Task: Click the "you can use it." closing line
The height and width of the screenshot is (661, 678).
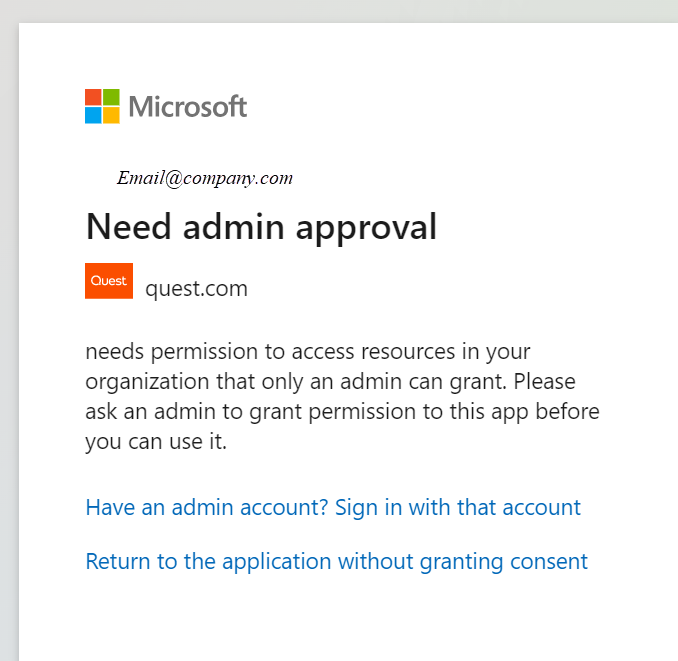Action: [x=156, y=442]
